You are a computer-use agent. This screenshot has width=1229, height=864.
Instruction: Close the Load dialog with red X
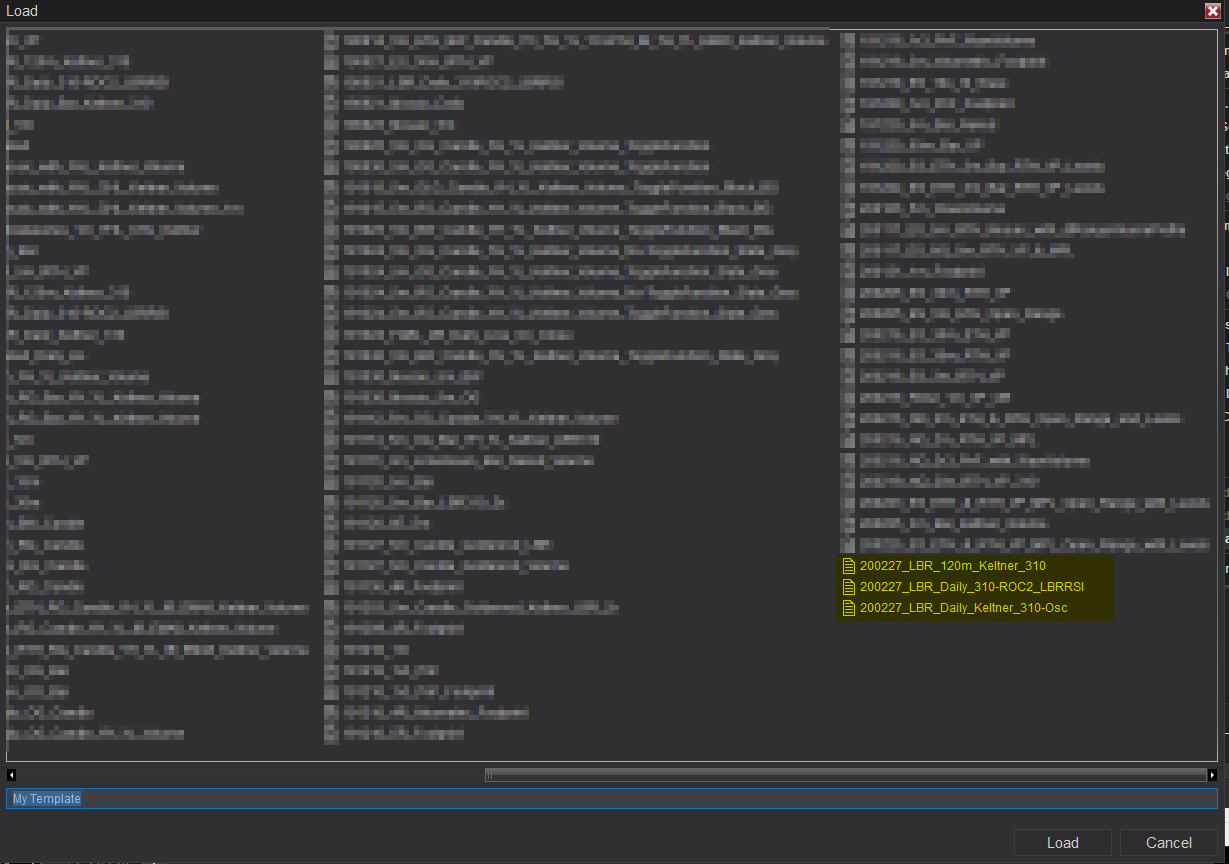(1212, 11)
